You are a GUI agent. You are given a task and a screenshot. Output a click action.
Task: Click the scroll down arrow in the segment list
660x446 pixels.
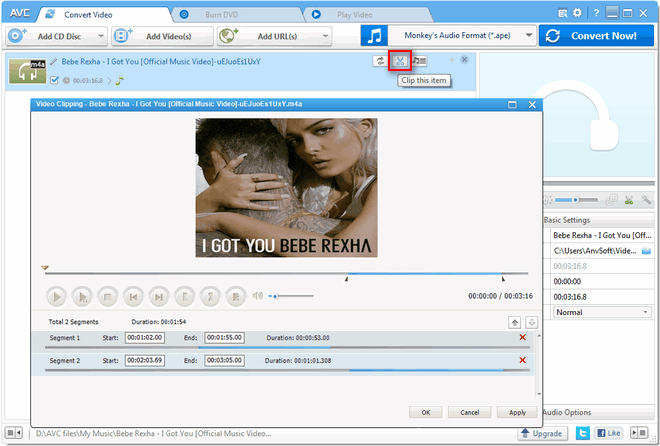coord(539,394)
